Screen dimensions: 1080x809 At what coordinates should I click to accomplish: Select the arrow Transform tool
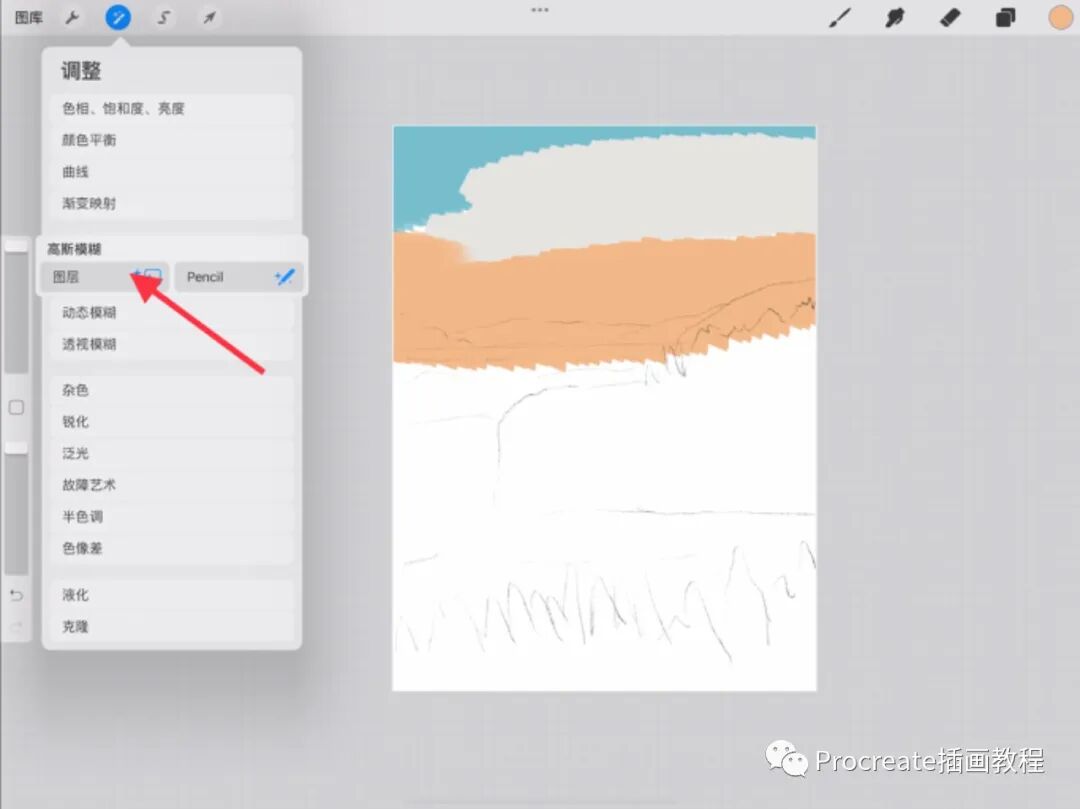point(209,17)
